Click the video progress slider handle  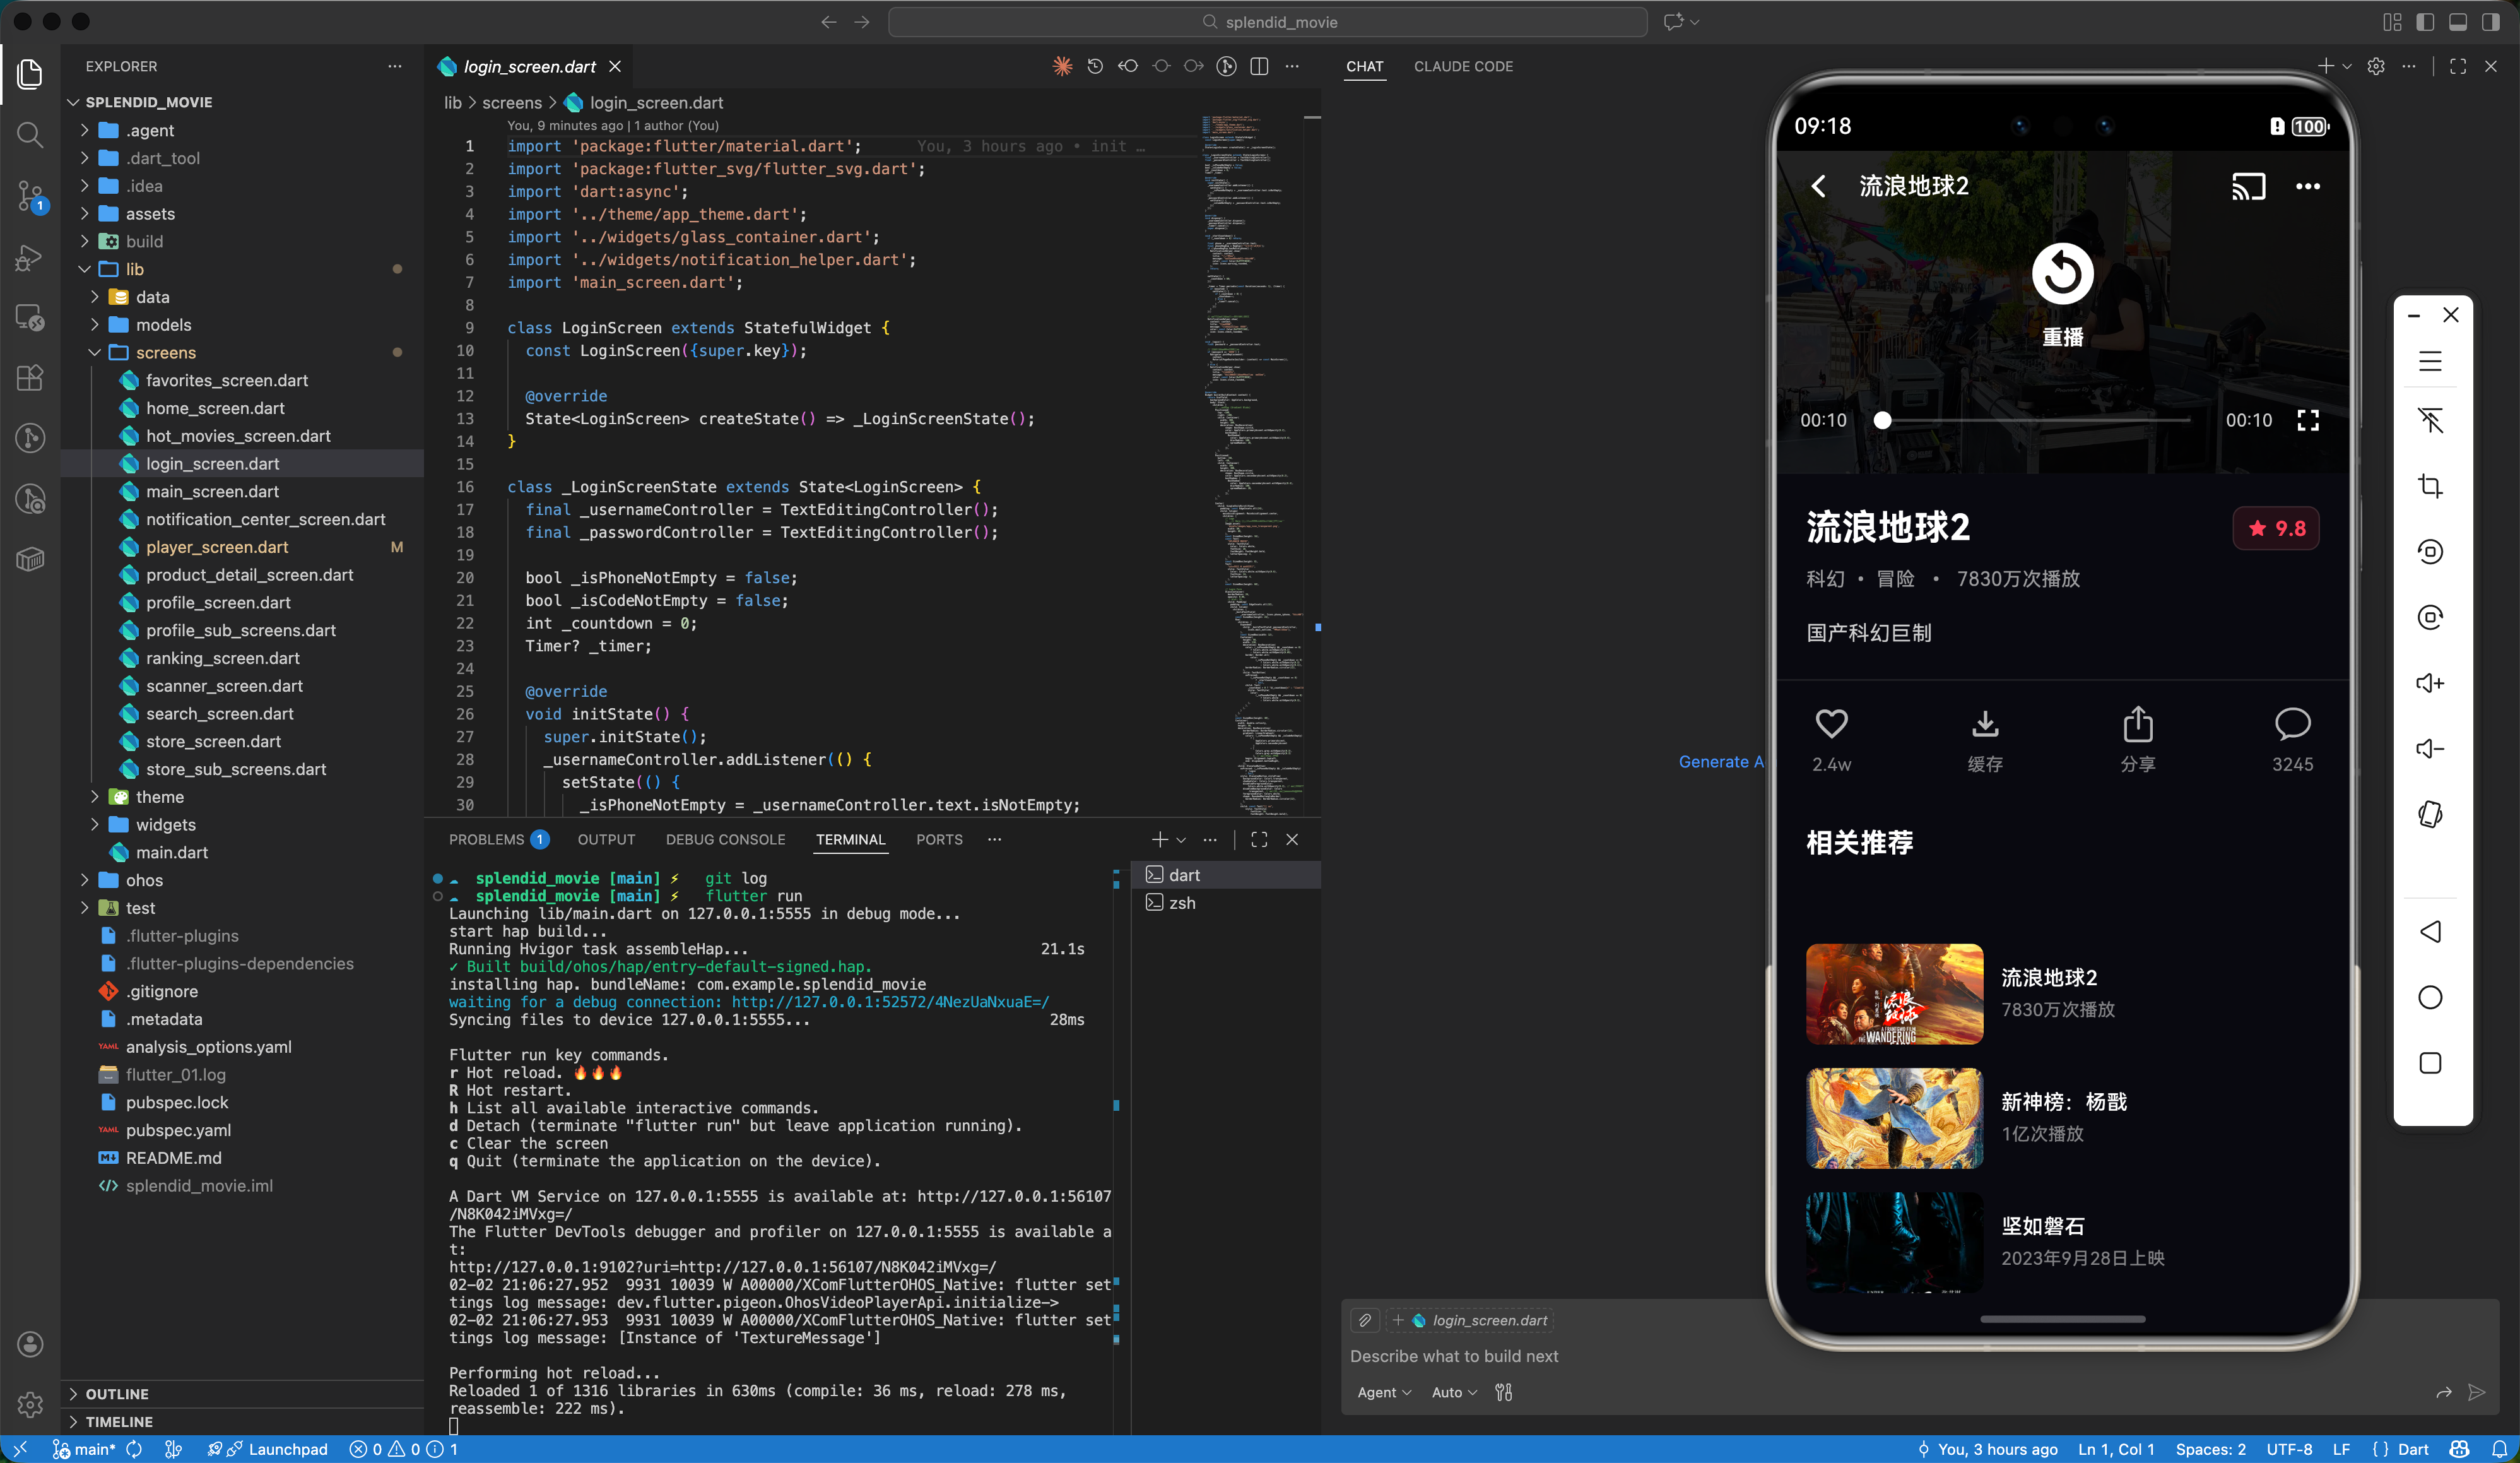point(1882,421)
